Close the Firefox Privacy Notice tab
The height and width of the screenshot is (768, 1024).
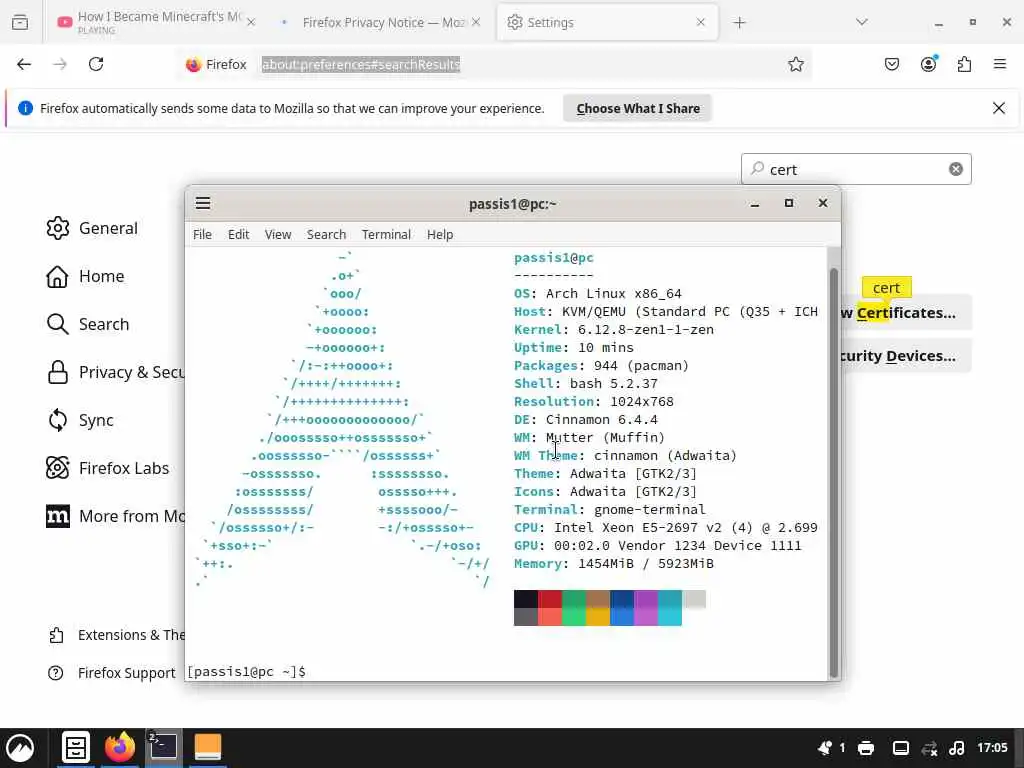point(476,22)
